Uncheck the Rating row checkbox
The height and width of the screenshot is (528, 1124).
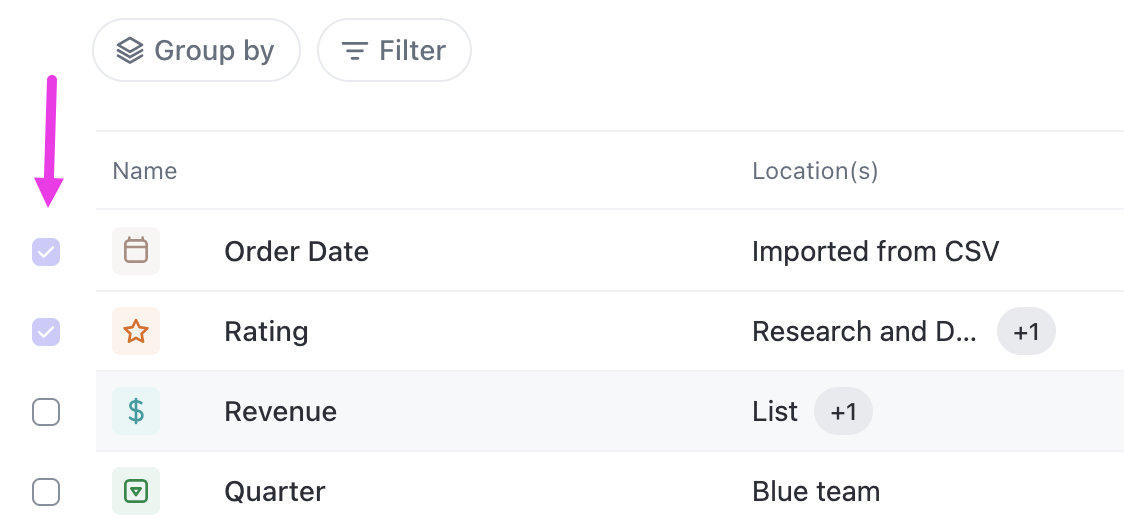(x=46, y=332)
